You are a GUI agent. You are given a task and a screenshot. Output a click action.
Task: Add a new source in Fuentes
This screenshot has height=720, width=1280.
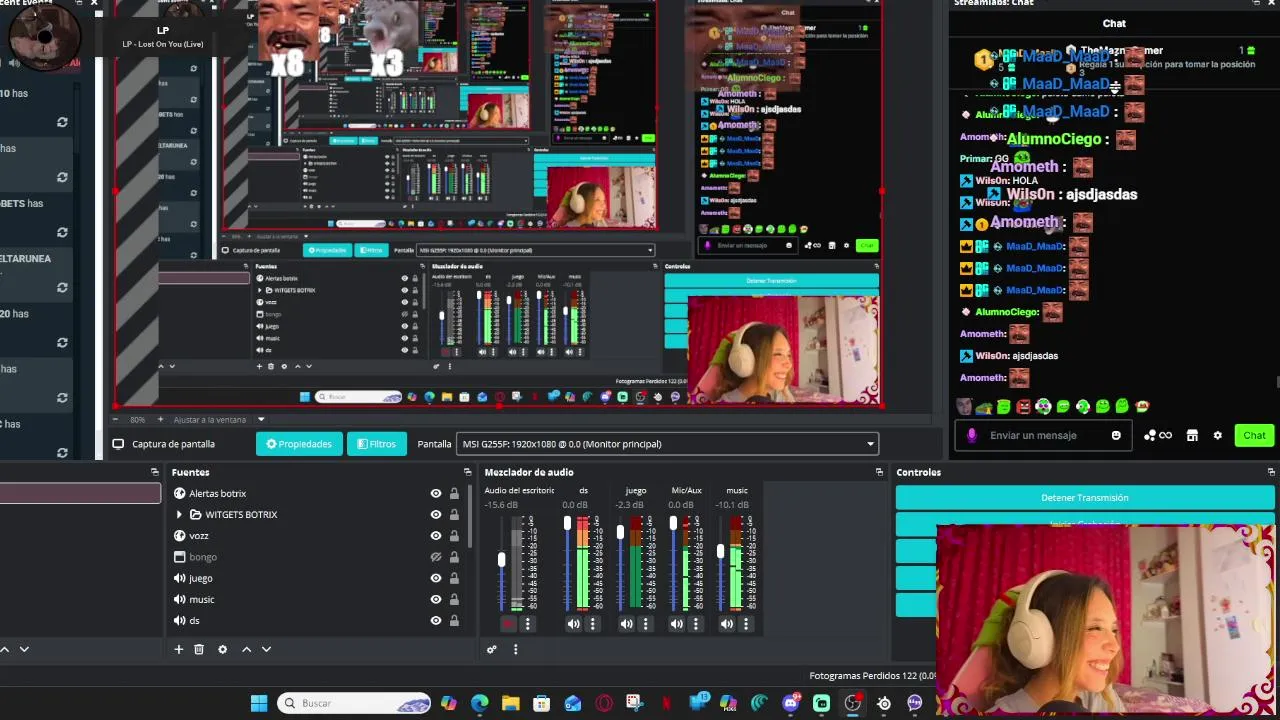tap(179, 649)
